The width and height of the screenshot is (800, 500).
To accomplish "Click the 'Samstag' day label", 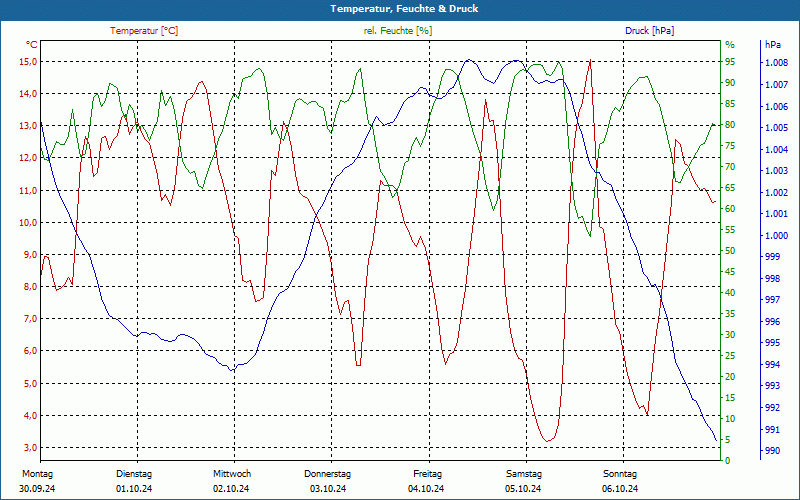I will tap(523, 473).
